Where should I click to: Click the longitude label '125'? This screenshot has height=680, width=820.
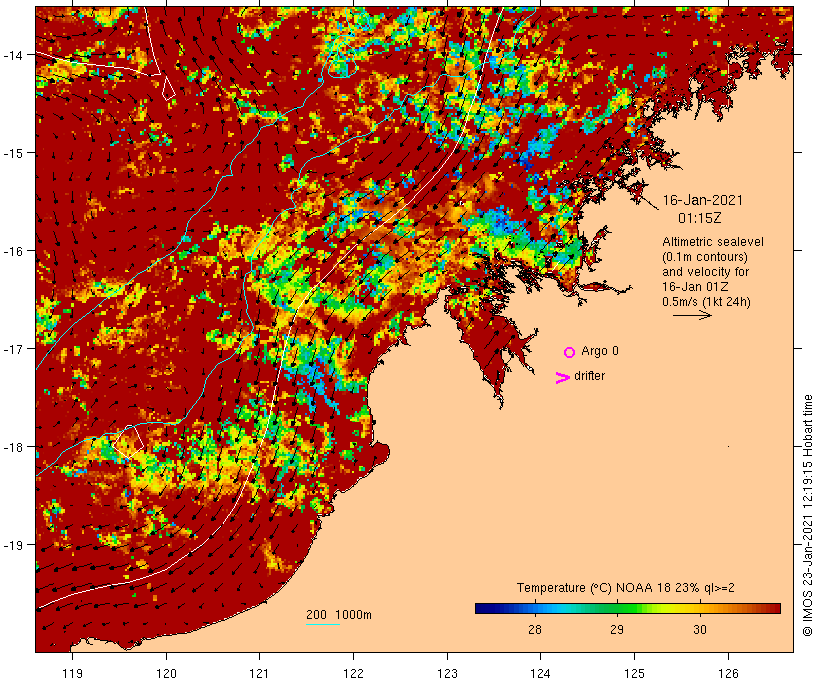pyautogui.click(x=634, y=673)
